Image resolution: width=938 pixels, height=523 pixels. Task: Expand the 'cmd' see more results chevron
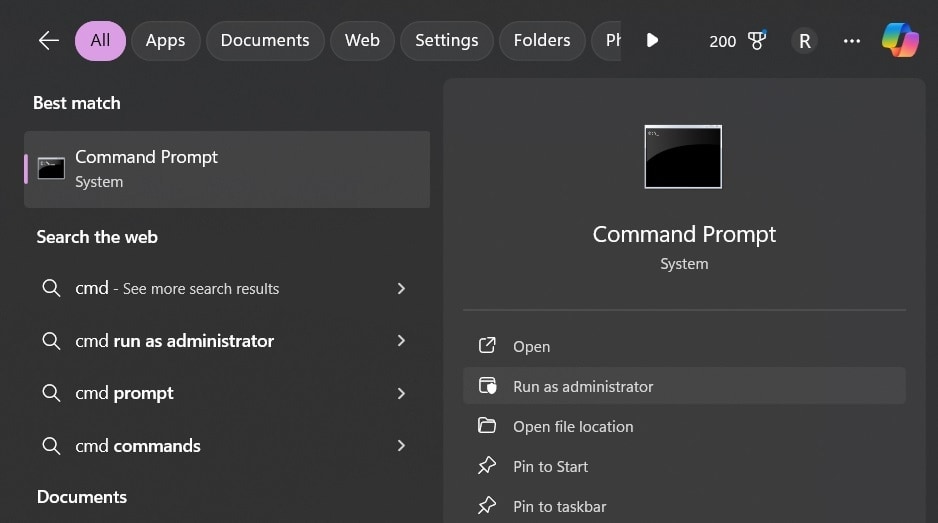(401, 288)
